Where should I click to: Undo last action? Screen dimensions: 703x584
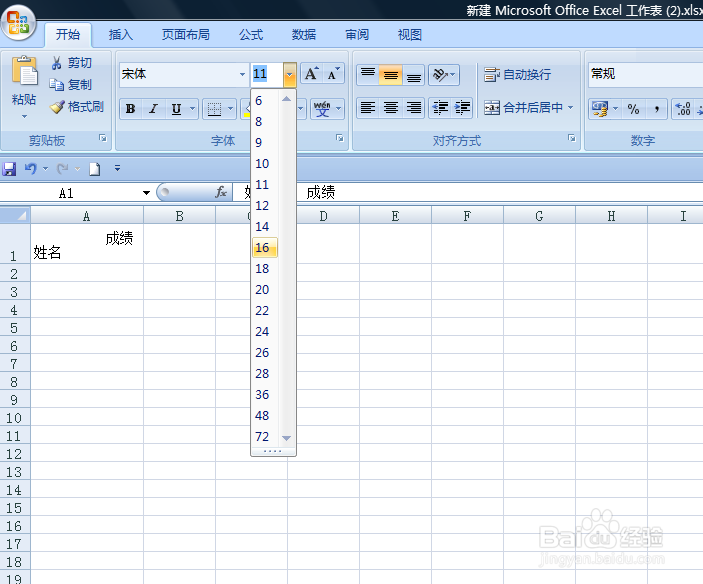click(x=30, y=169)
